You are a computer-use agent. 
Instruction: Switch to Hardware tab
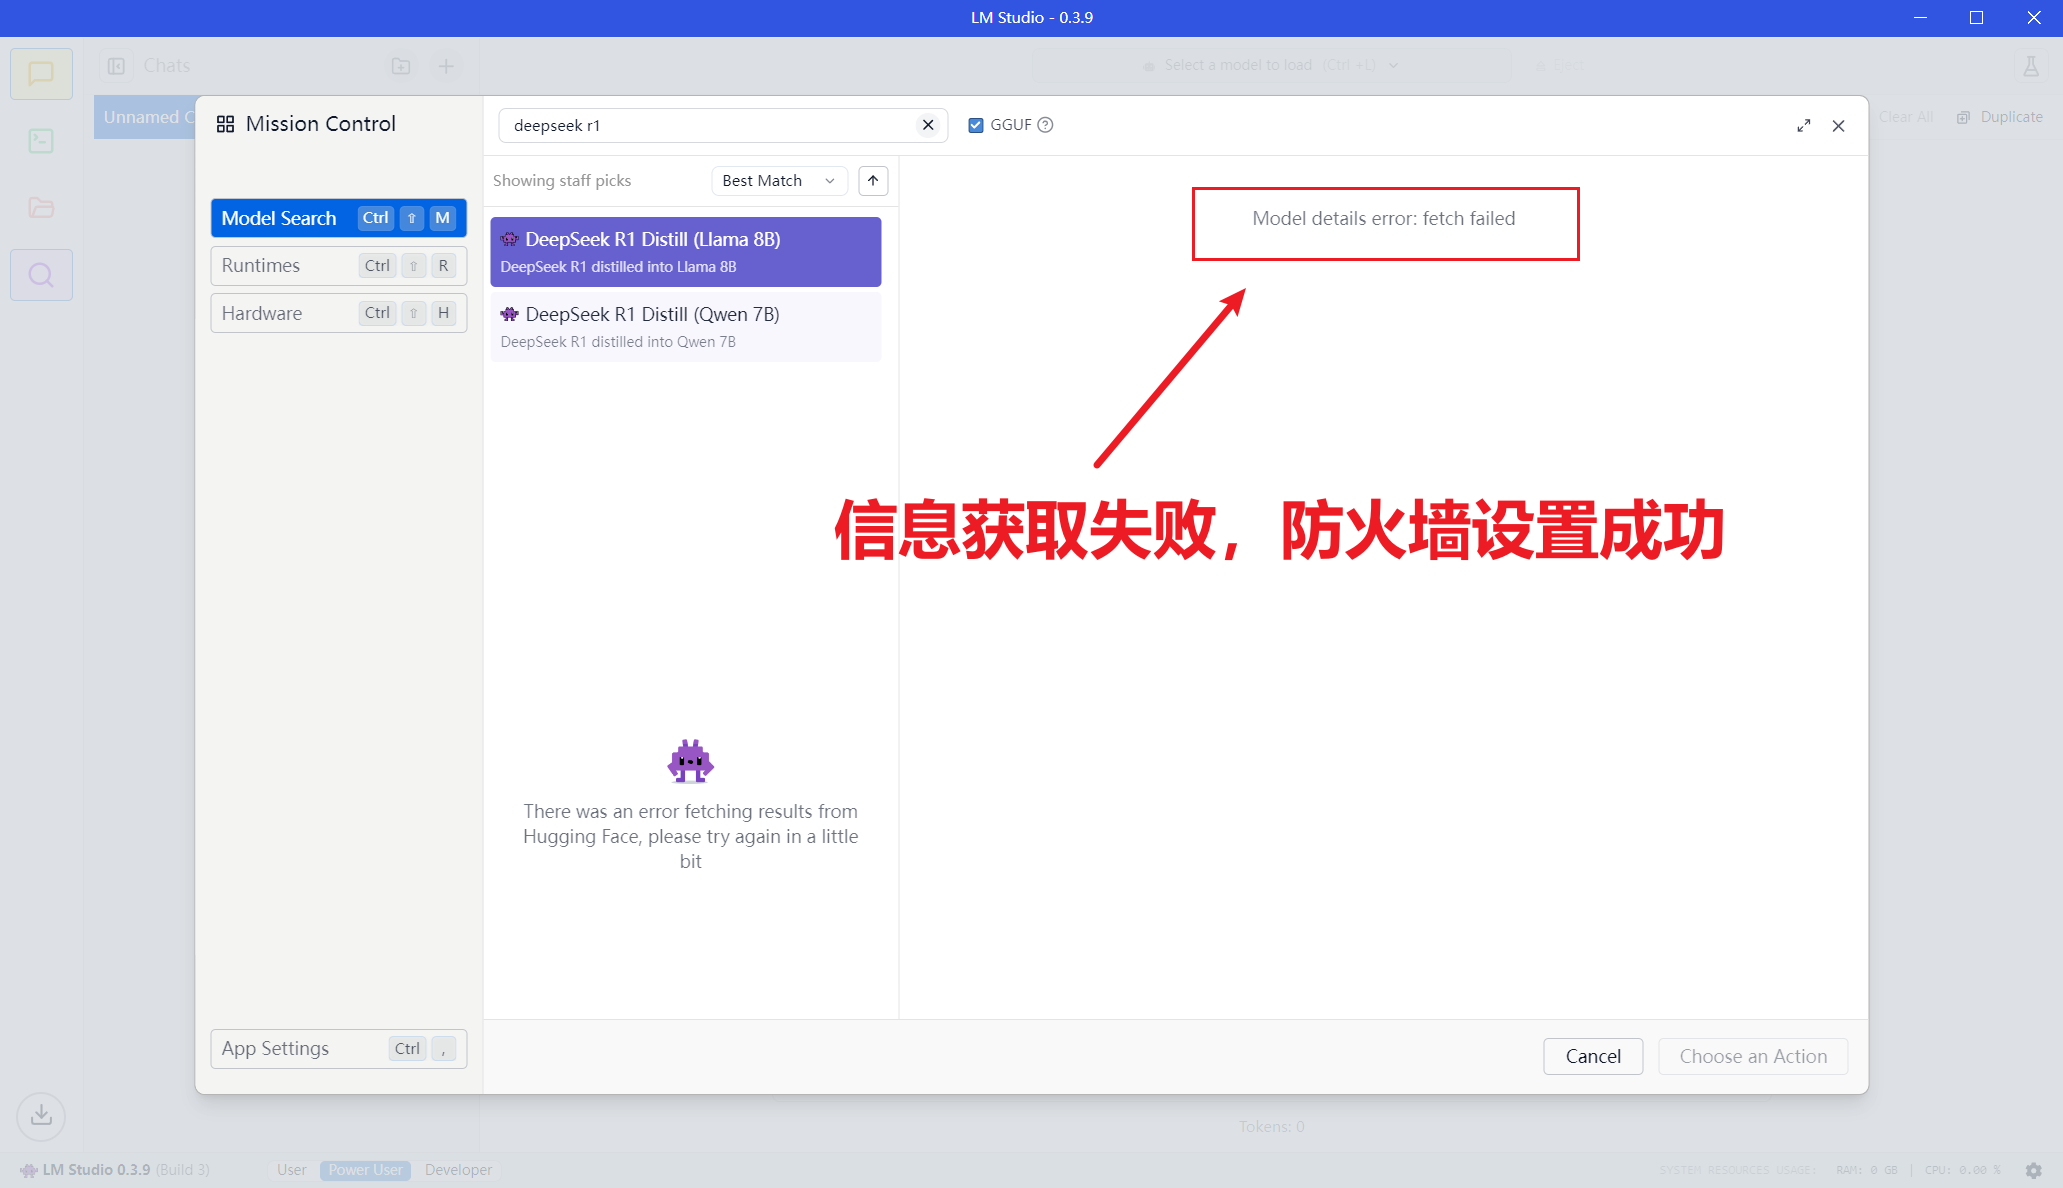tap(338, 313)
